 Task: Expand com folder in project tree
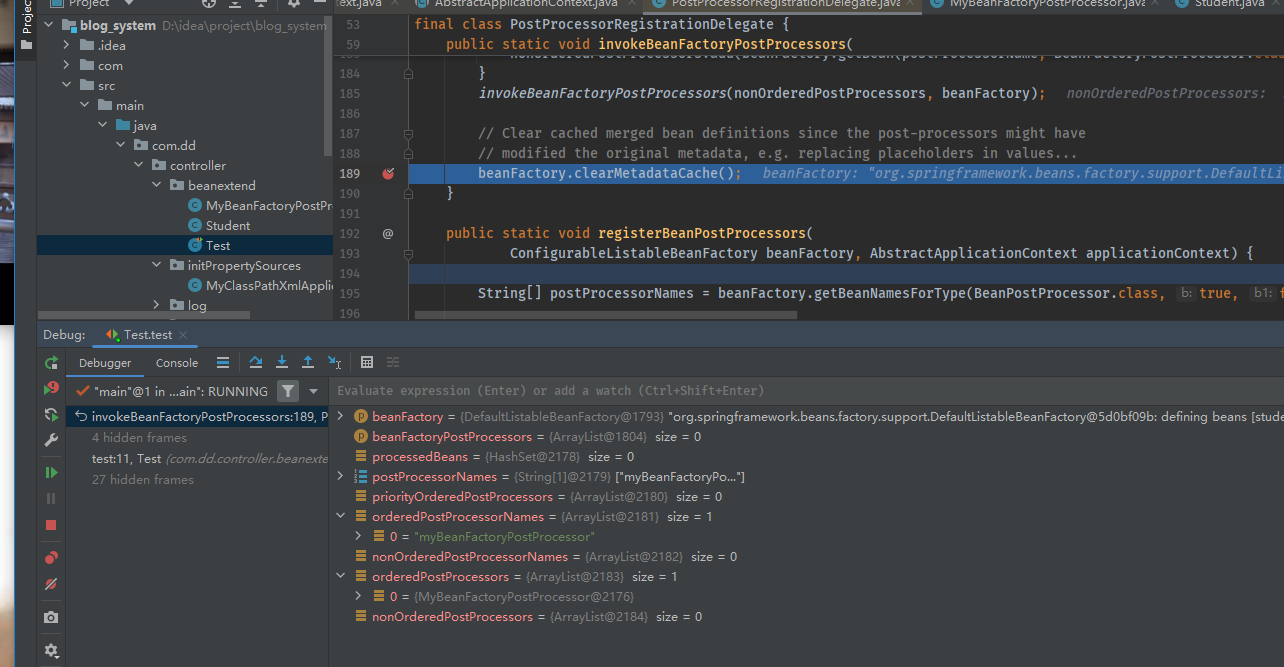click(66, 65)
